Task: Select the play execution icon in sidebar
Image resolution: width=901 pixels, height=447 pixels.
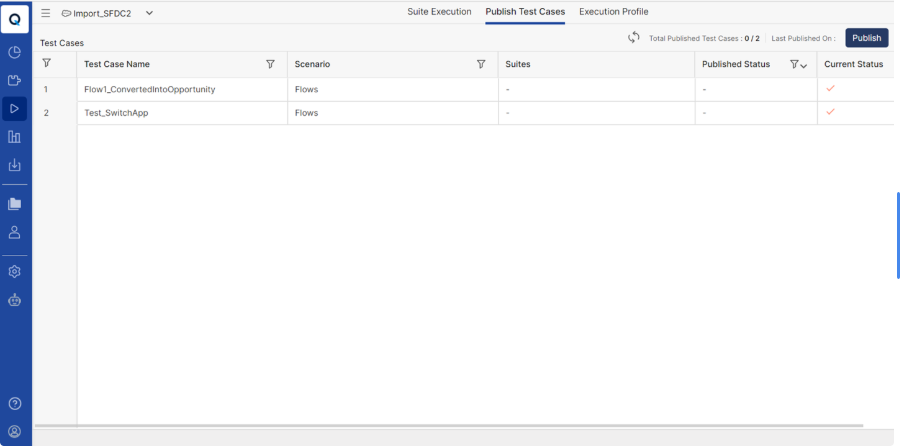Action: pyautogui.click(x=14, y=109)
